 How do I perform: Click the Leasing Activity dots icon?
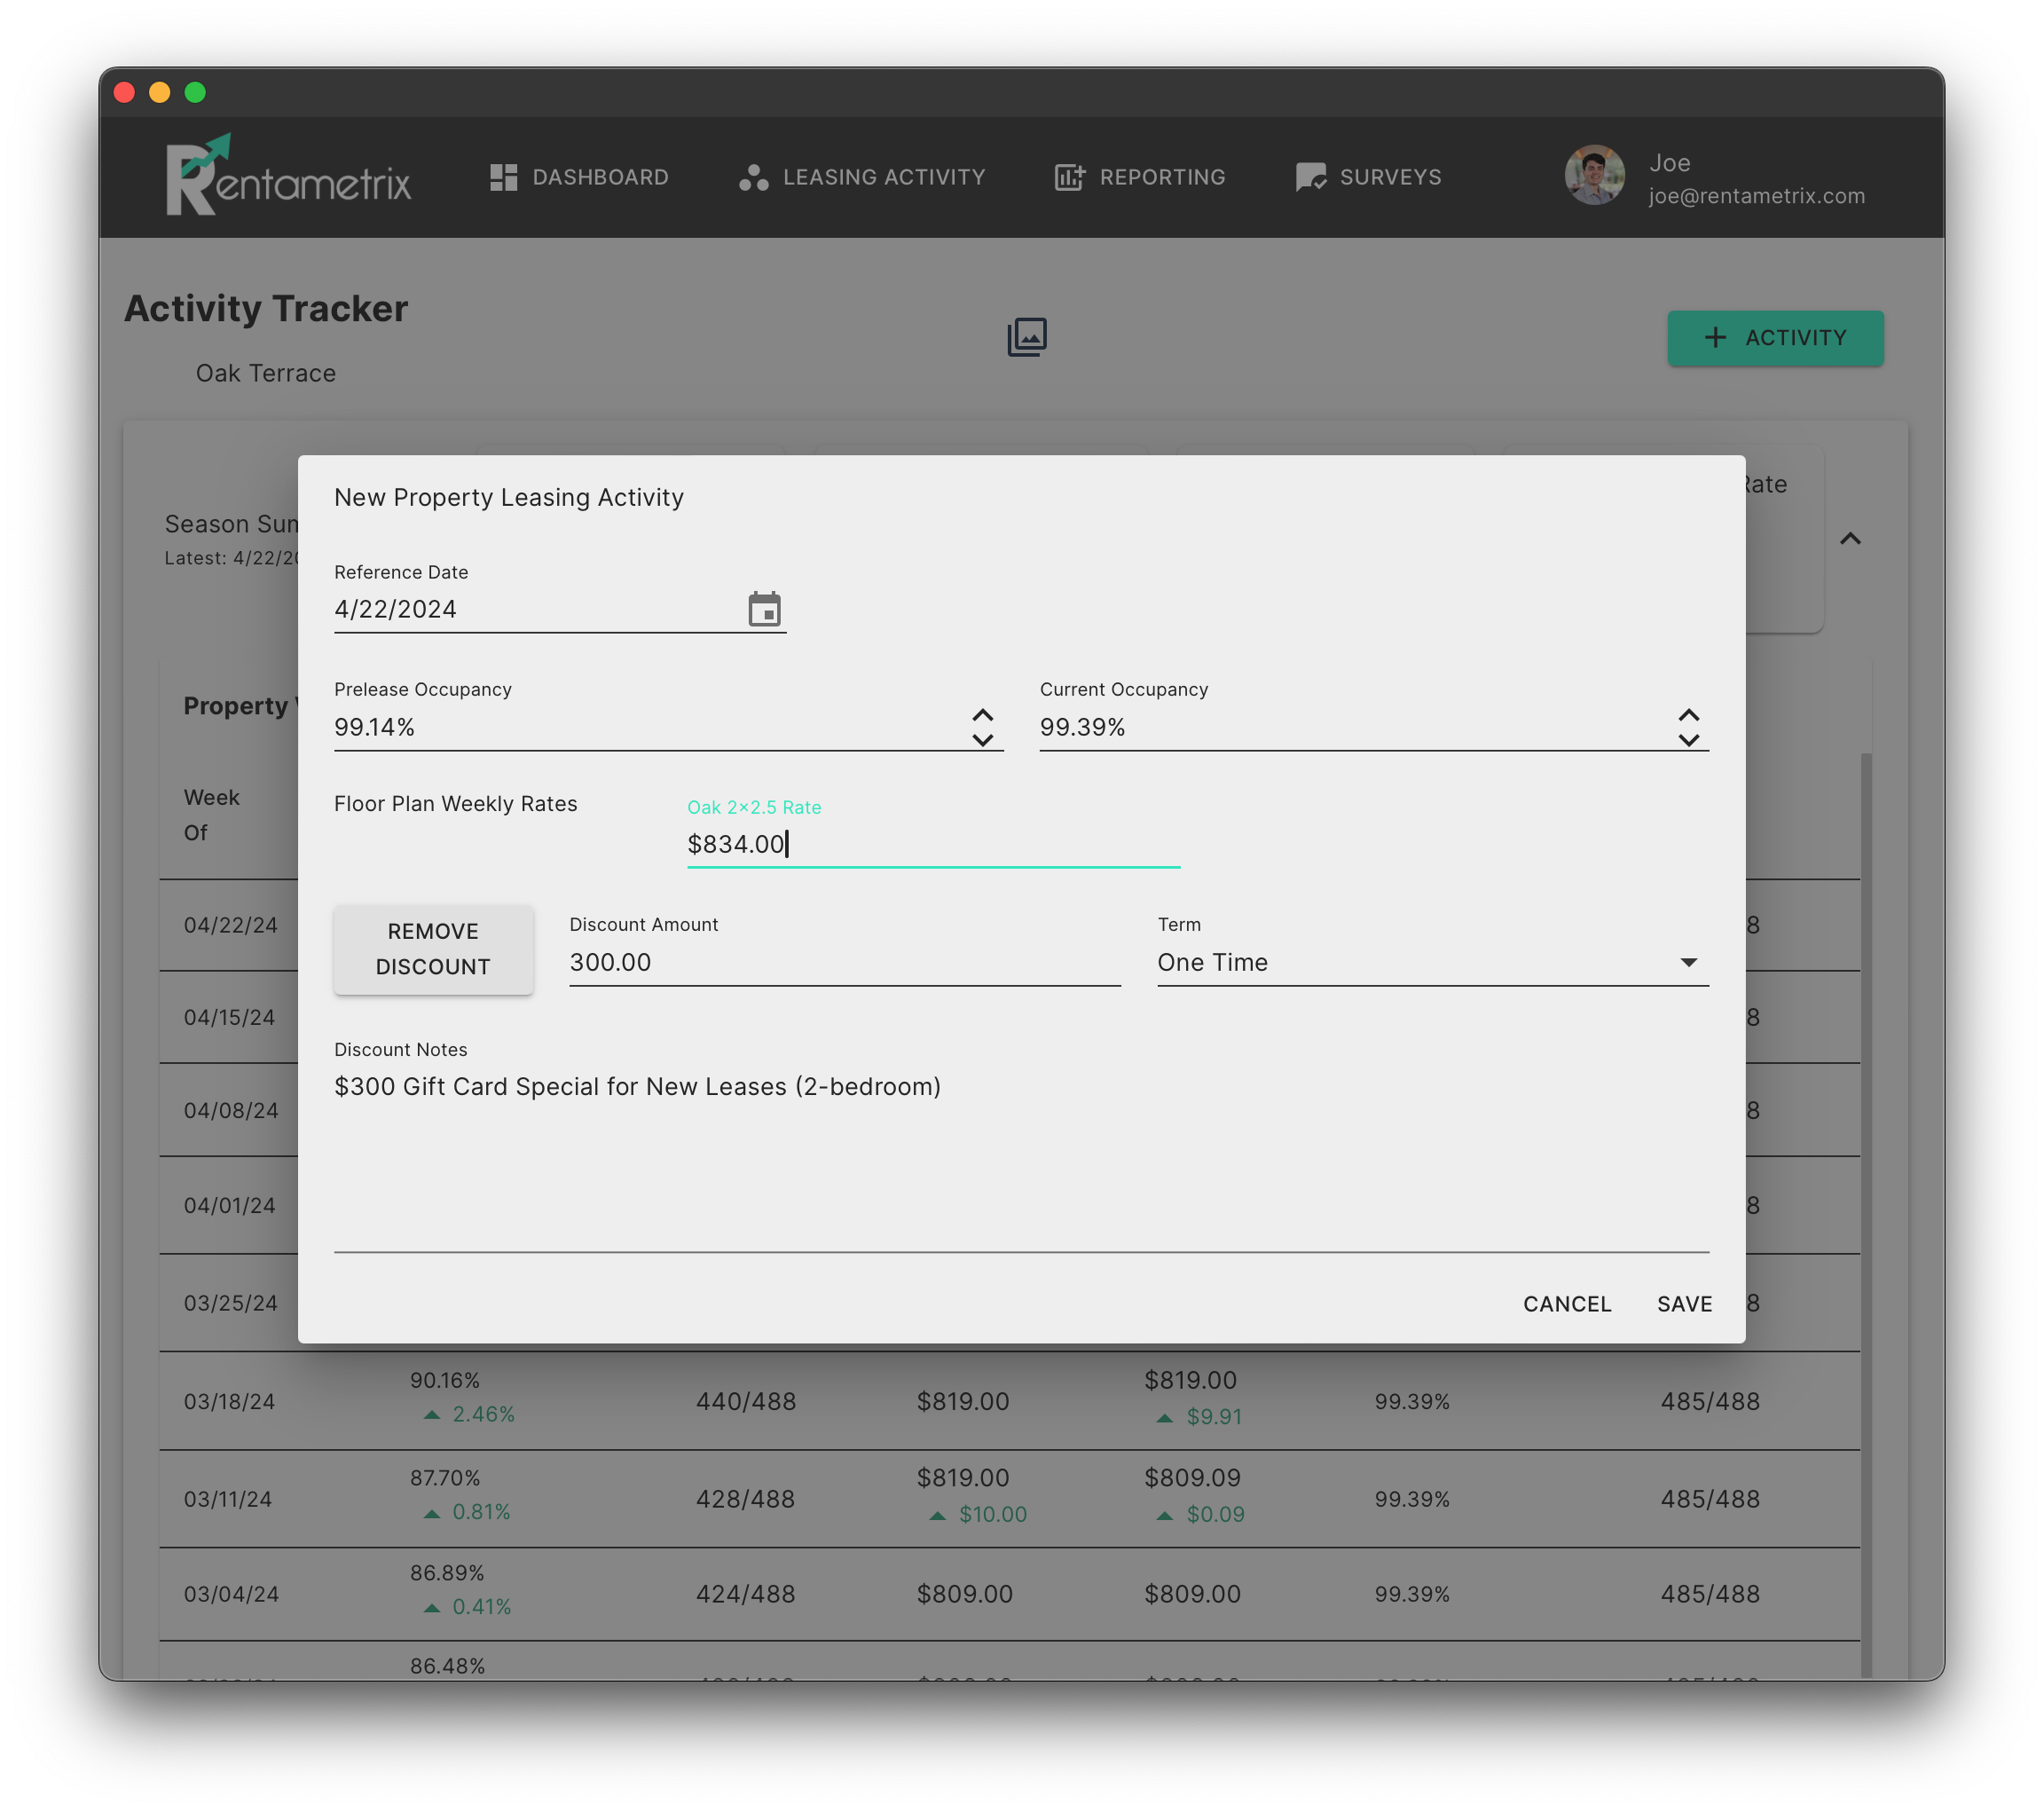pyautogui.click(x=753, y=177)
